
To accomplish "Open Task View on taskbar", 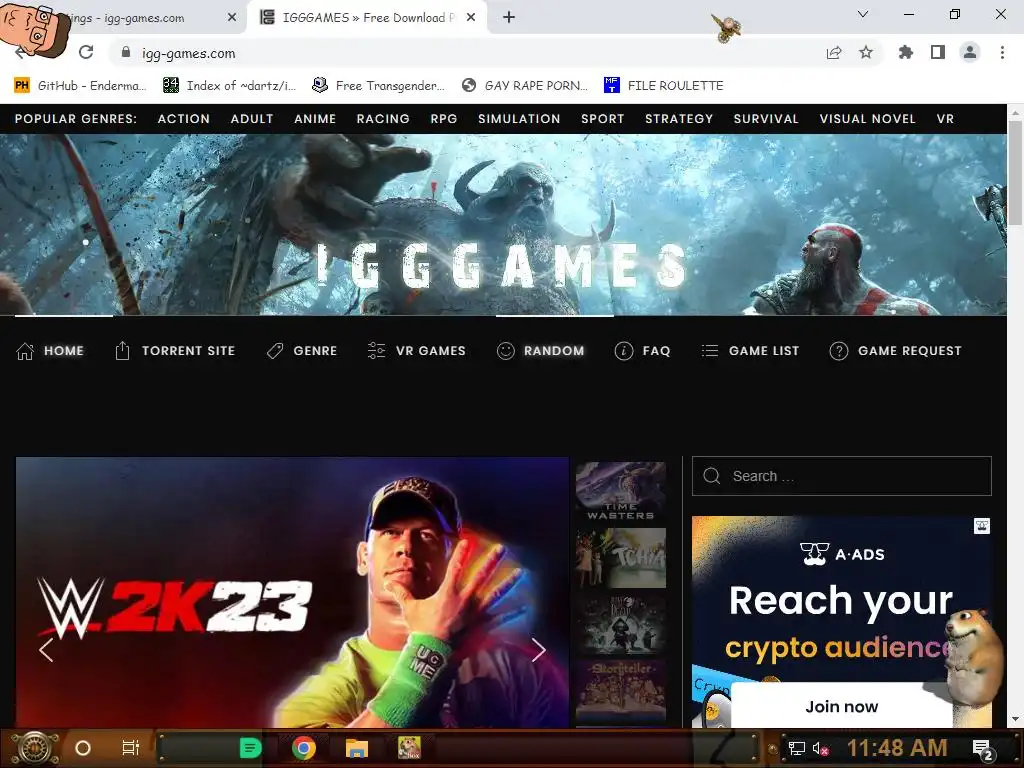I will point(131,748).
